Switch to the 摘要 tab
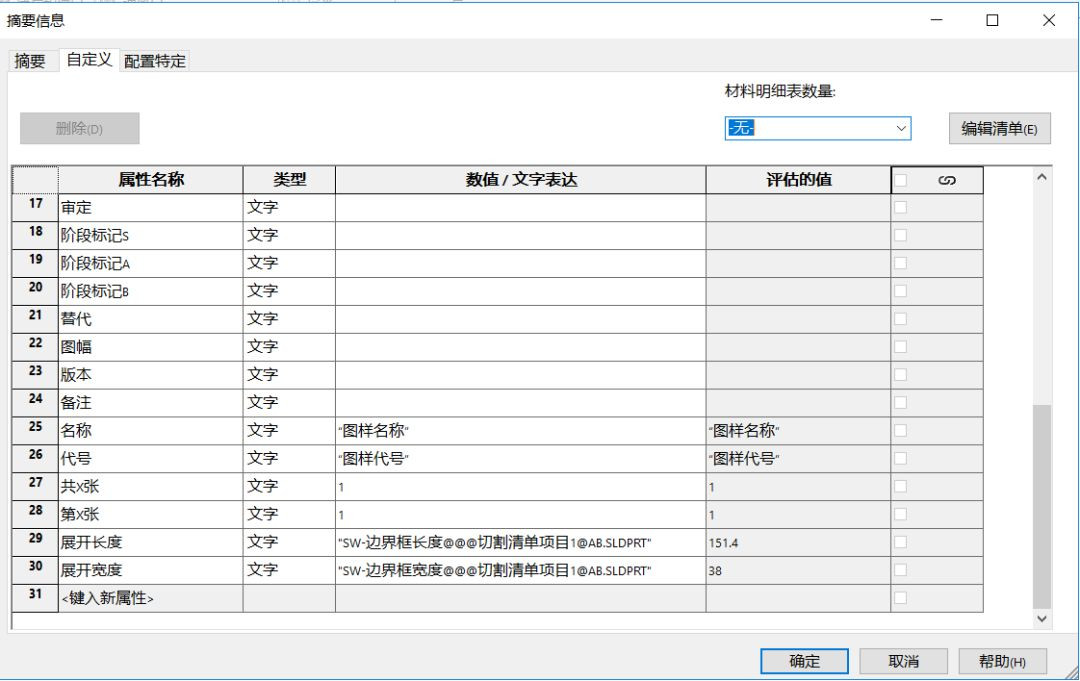The image size is (1080, 681). (28, 62)
